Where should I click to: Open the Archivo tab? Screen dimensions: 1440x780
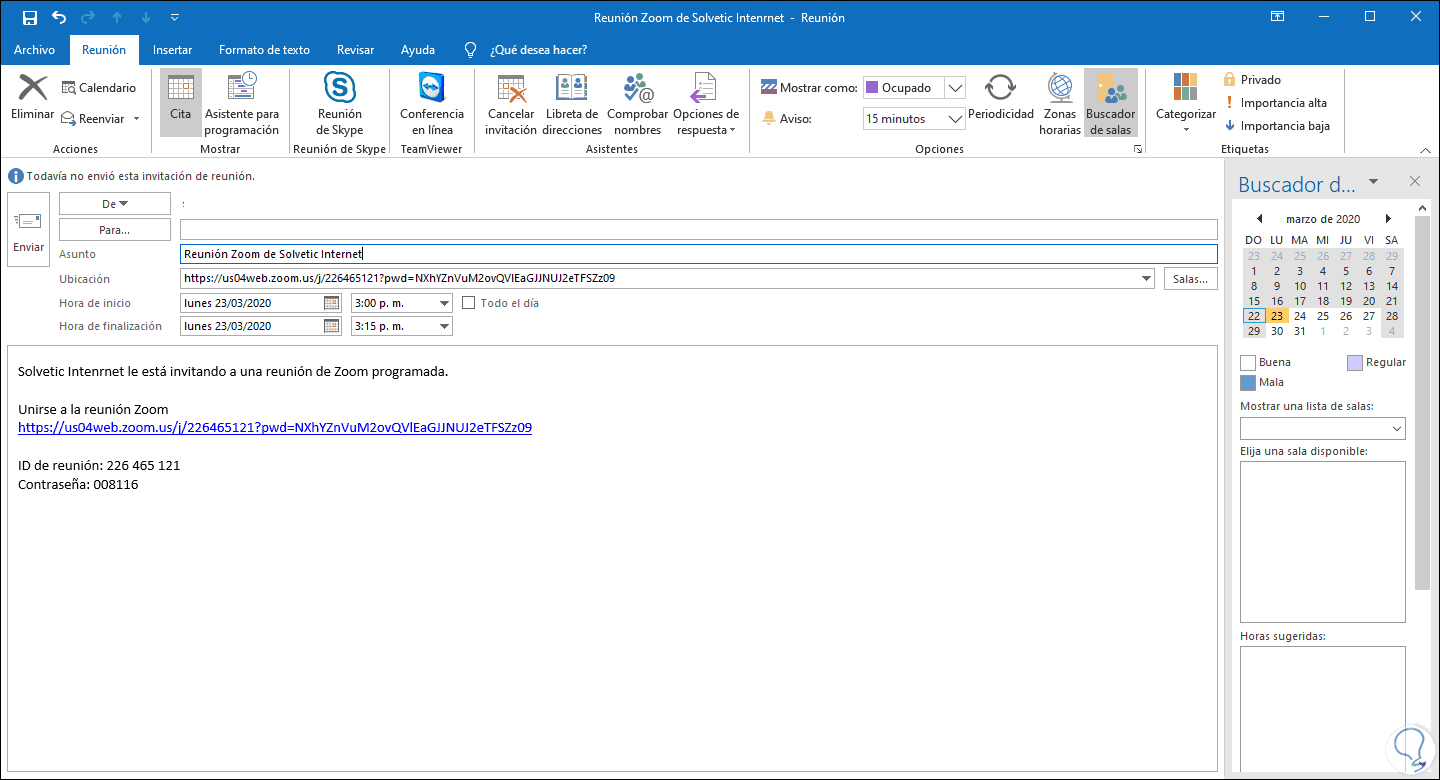[35, 50]
